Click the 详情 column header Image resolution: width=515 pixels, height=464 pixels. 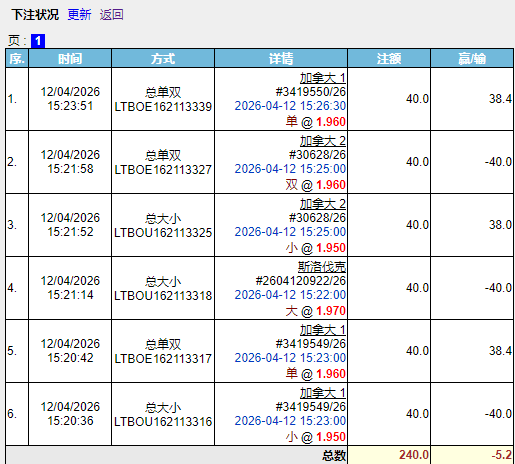(281, 59)
